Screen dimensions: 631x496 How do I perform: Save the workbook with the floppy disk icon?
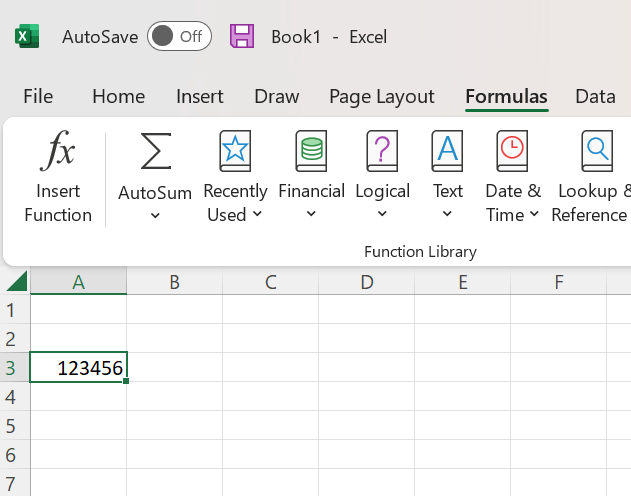click(x=242, y=36)
